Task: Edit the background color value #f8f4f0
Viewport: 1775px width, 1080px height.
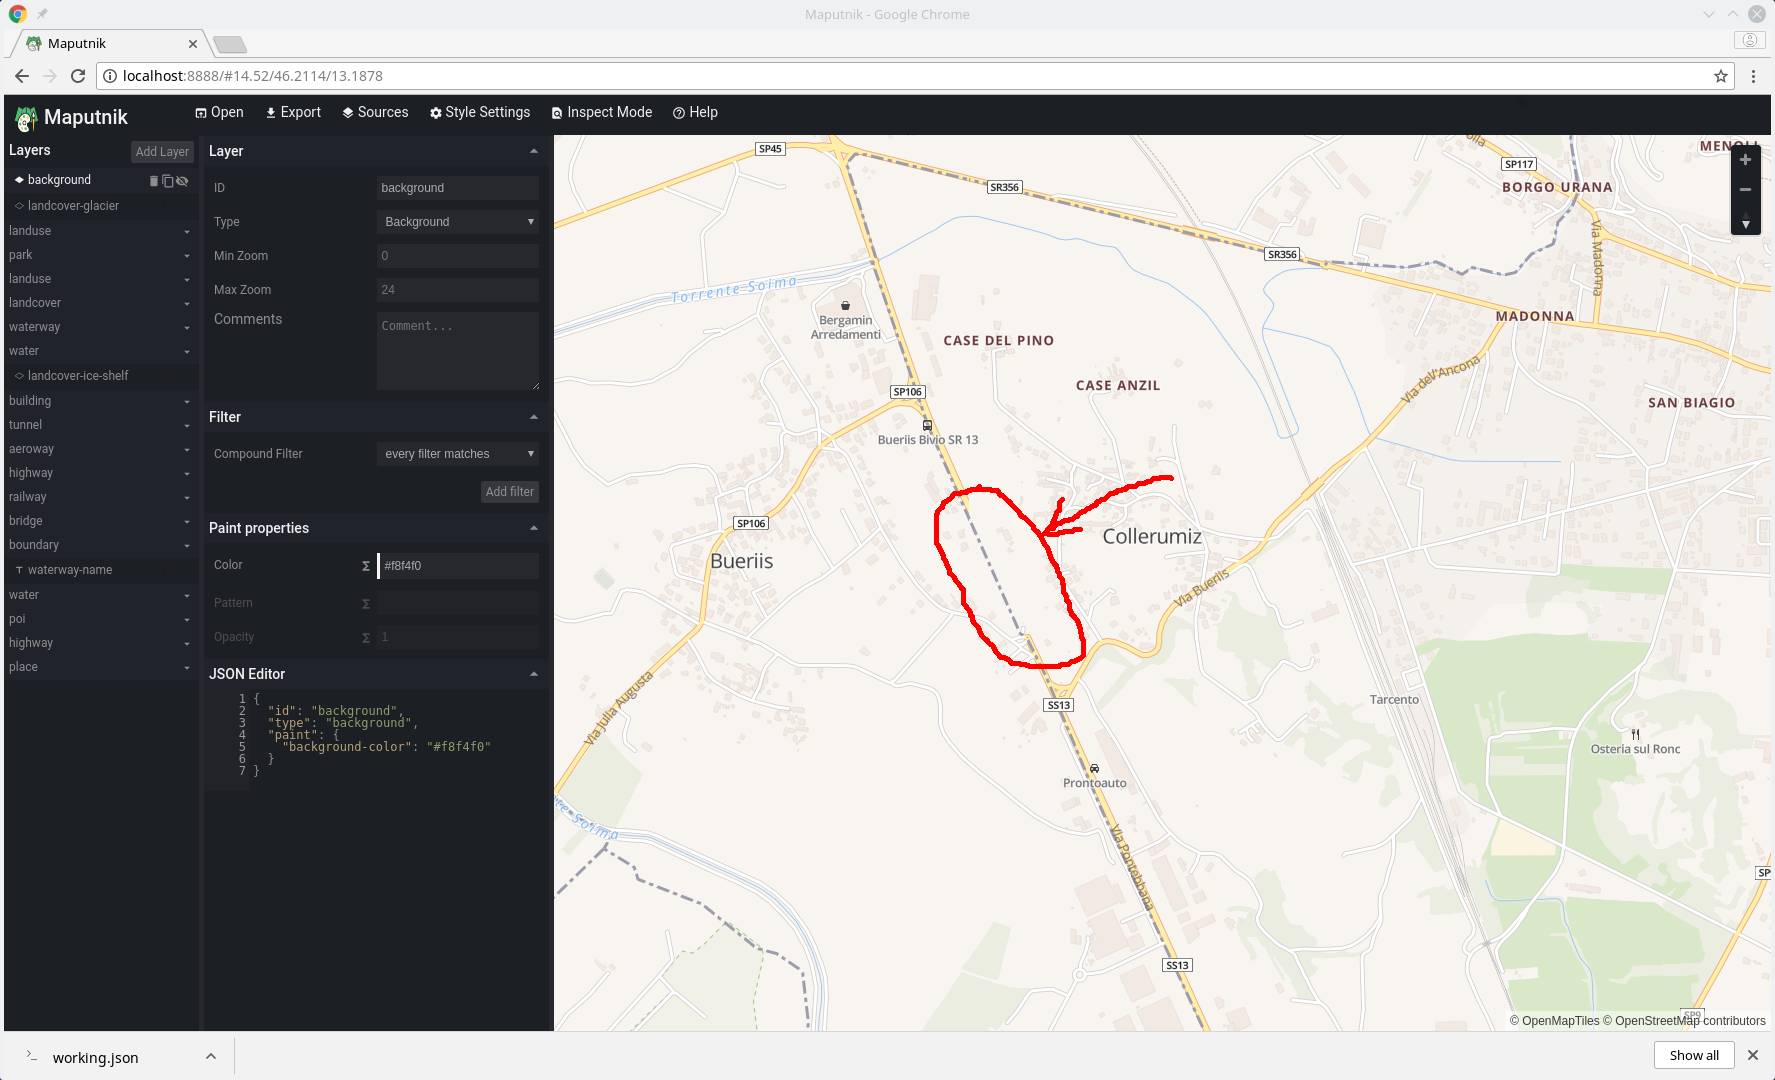Action: tap(458, 566)
